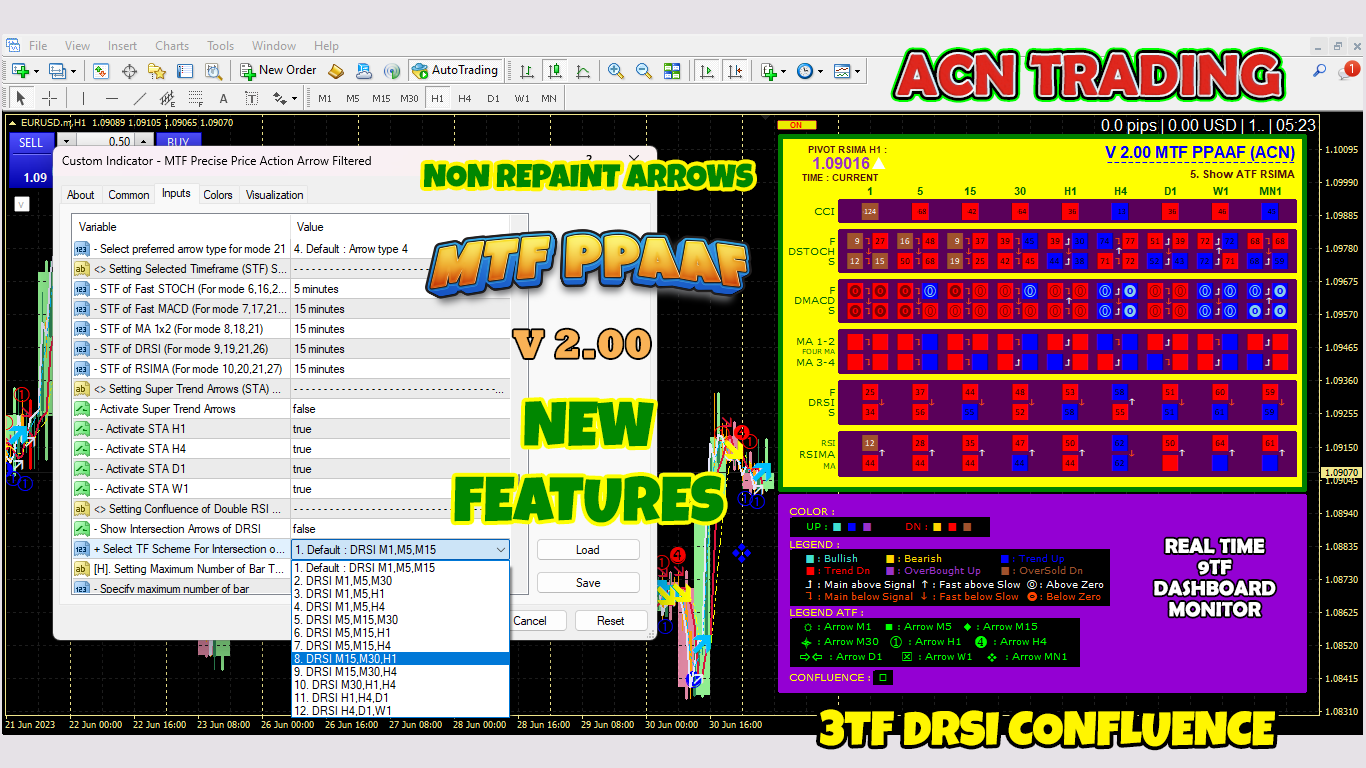Screen dimensions: 1366x768
Task: Expand the Arrows objects dropdown
Action: pyautogui.click(x=295, y=99)
